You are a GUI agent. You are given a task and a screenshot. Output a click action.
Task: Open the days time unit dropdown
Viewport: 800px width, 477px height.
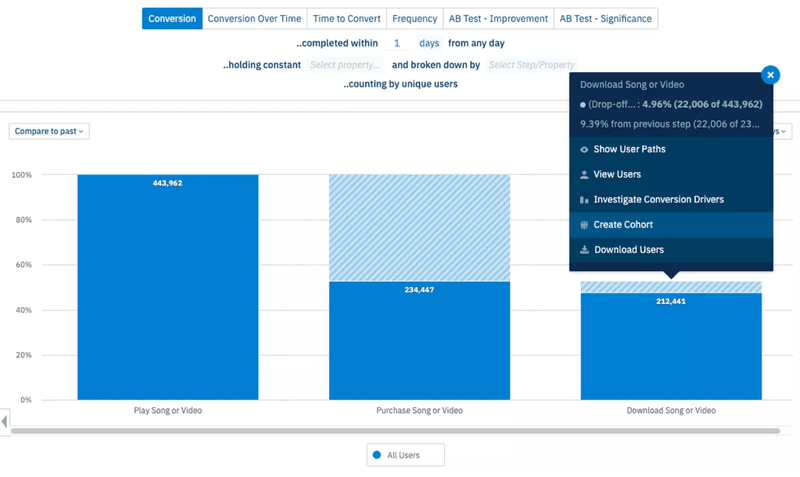click(429, 44)
